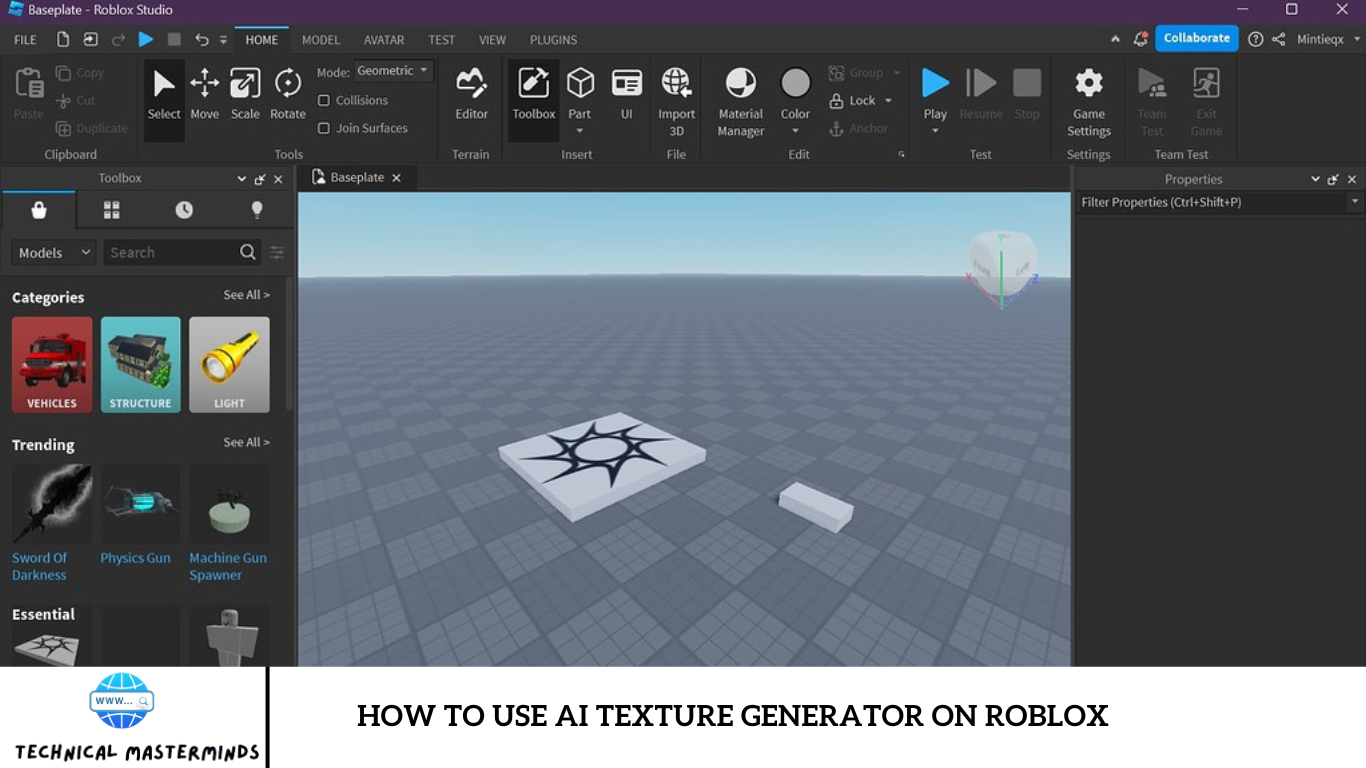The height and width of the screenshot is (768, 1366).
Task: Click the share icon near Collaborate
Action: [1279, 39]
